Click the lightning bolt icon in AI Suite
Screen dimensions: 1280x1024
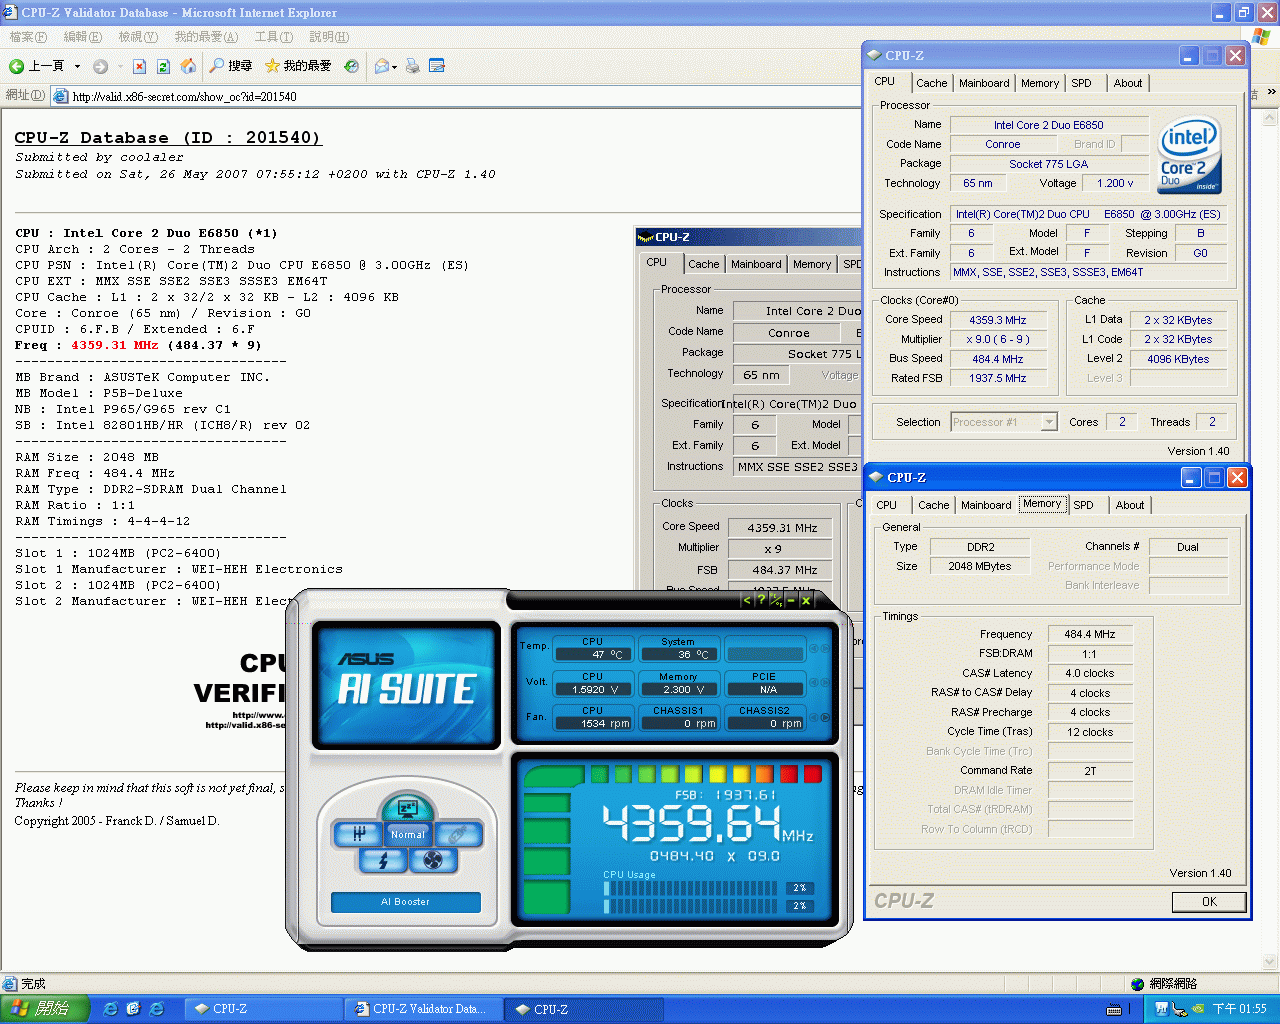coord(383,860)
